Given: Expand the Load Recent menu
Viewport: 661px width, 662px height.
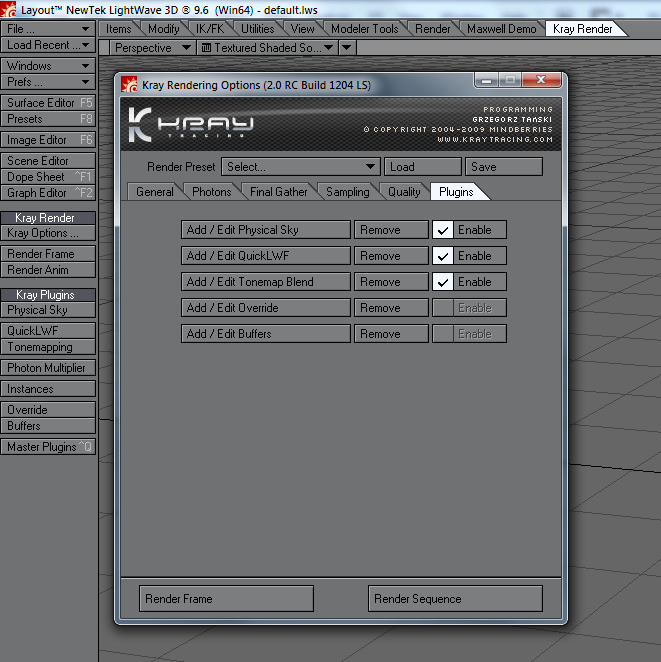Looking at the screenshot, I should [47, 45].
